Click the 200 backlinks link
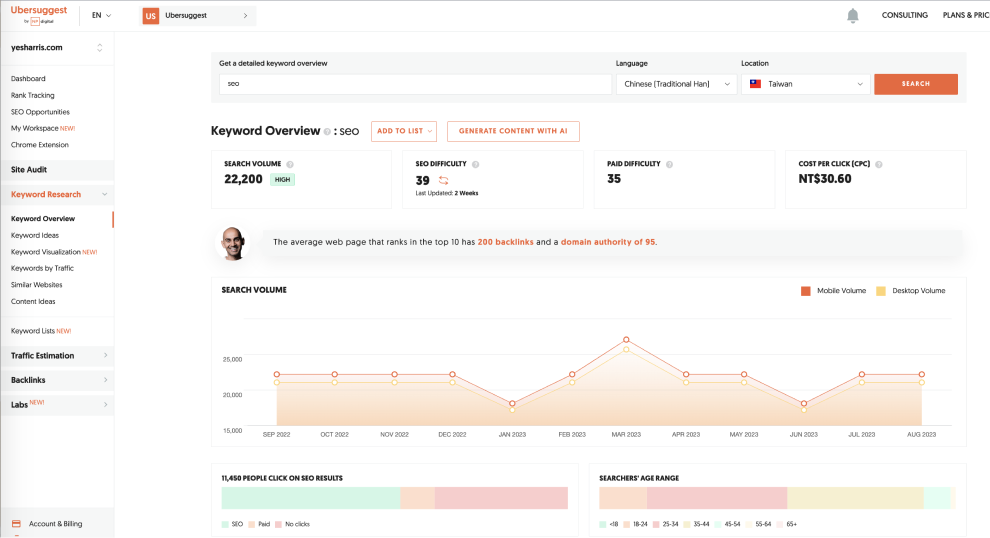This screenshot has height=538, width=990. (x=506, y=242)
